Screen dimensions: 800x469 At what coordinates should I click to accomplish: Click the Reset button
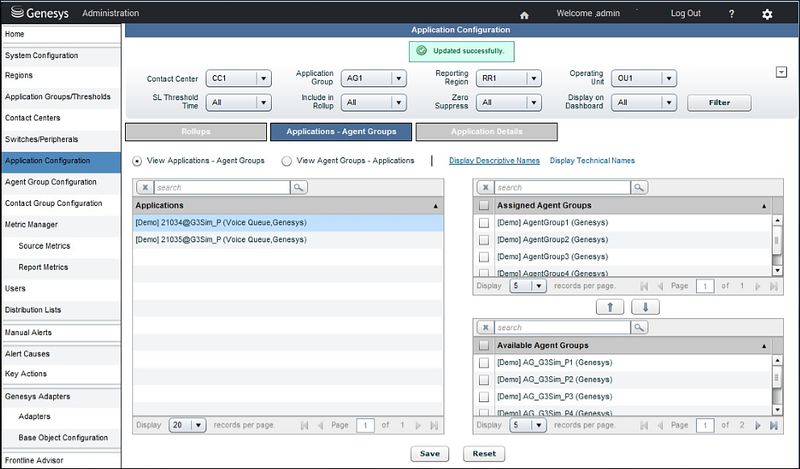[484, 454]
